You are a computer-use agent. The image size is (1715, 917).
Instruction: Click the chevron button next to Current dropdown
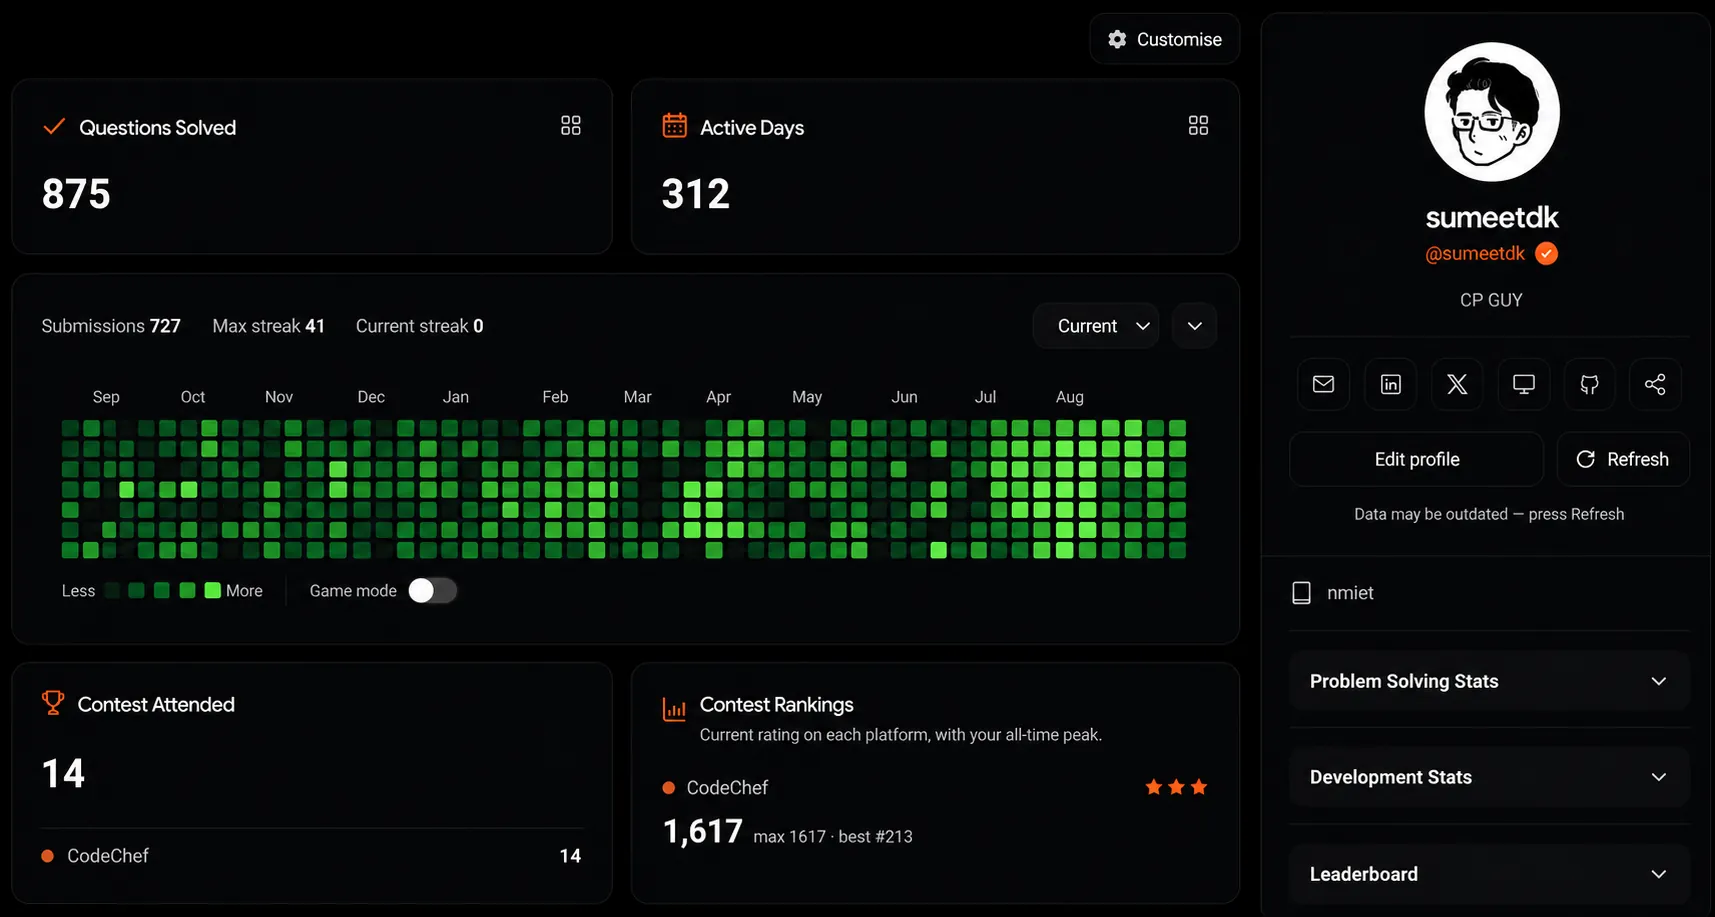pos(1194,326)
